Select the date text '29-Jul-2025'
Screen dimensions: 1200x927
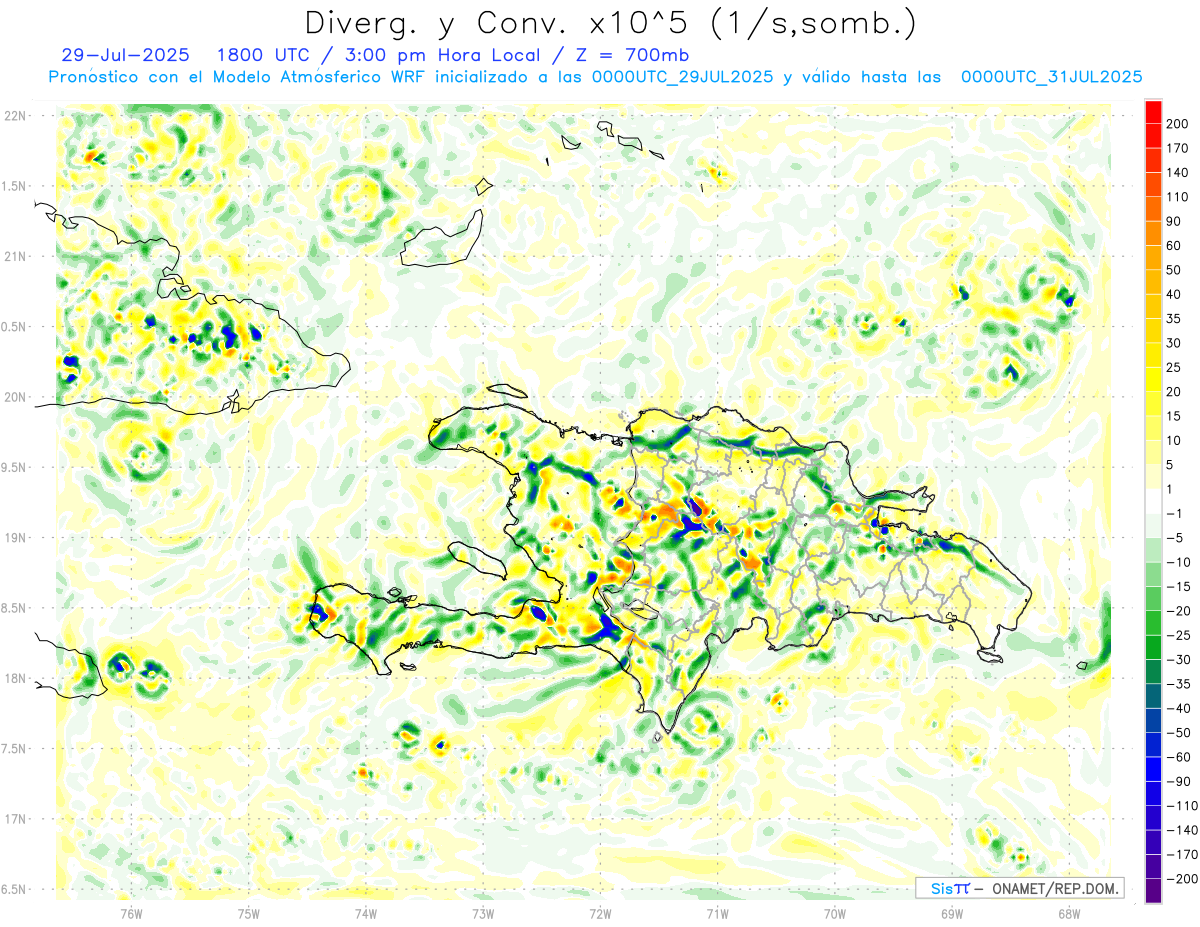pyautogui.click(x=126, y=55)
